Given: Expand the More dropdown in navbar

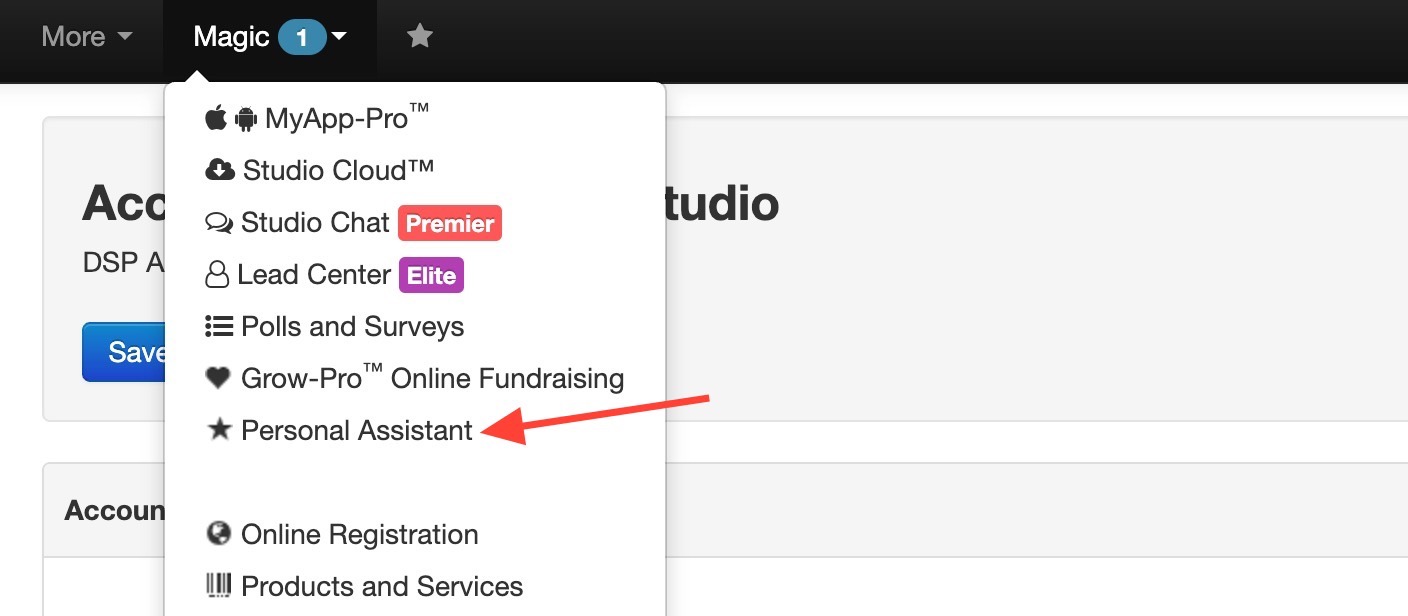Looking at the screenshot, I should tap(87, 37).
